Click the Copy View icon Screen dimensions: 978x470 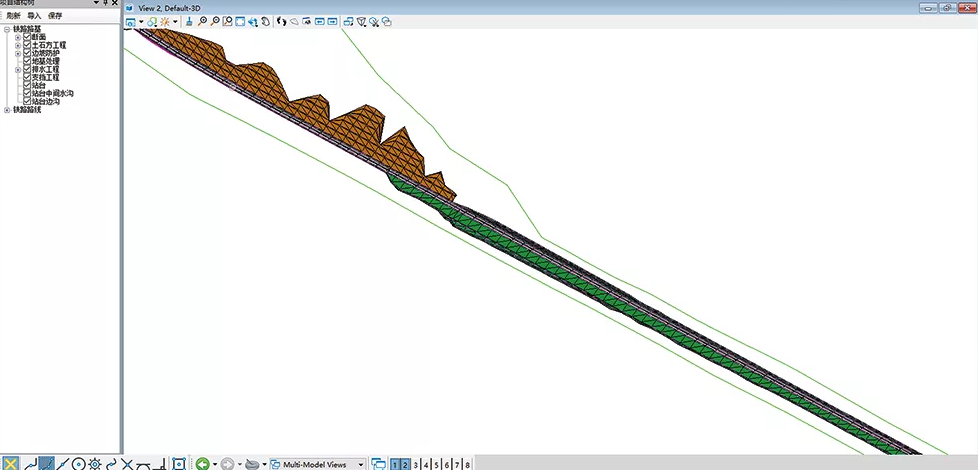click(348, 22)
